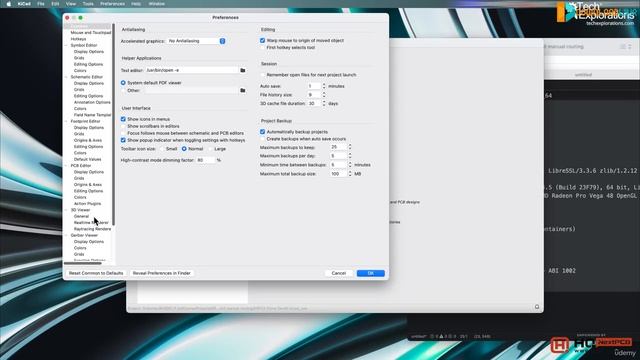Viewport: 640px width, 360px height.
Task: Click Reset Common to Defaults button
Action: pyautogui.click(x=96, y=273)
